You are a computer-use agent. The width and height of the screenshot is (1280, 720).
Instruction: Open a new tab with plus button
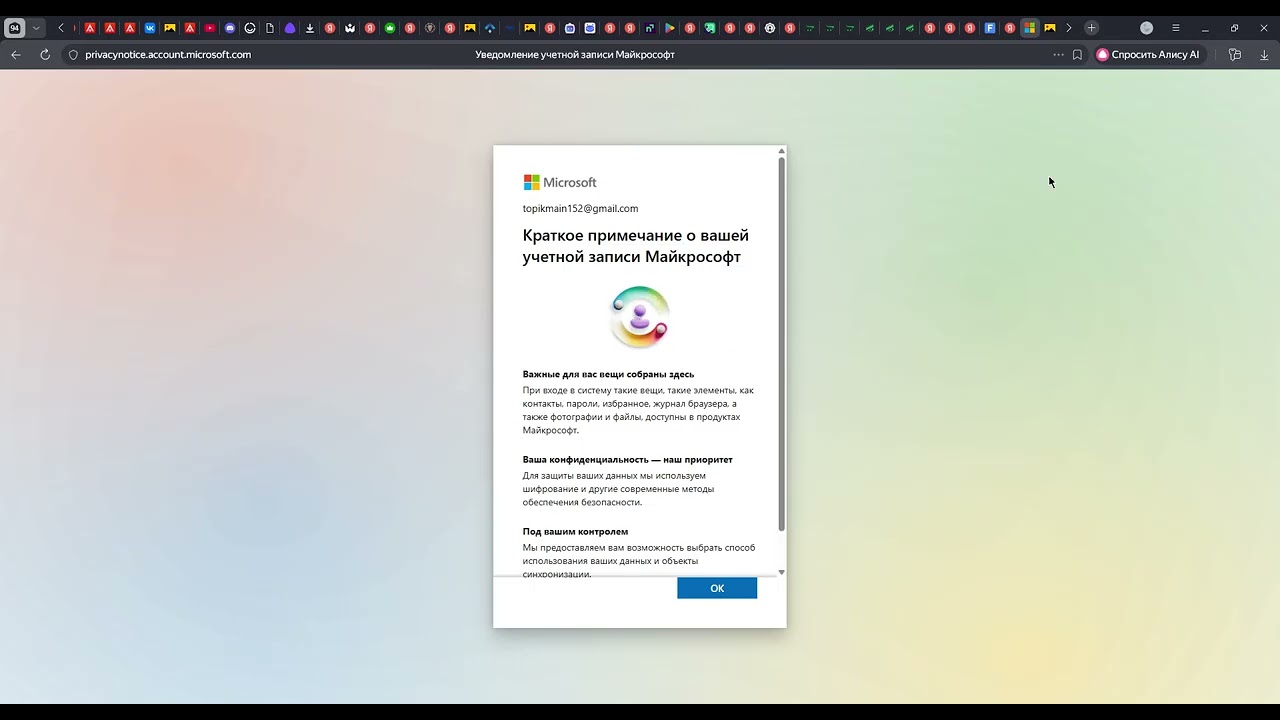(x=1091, y=28)
